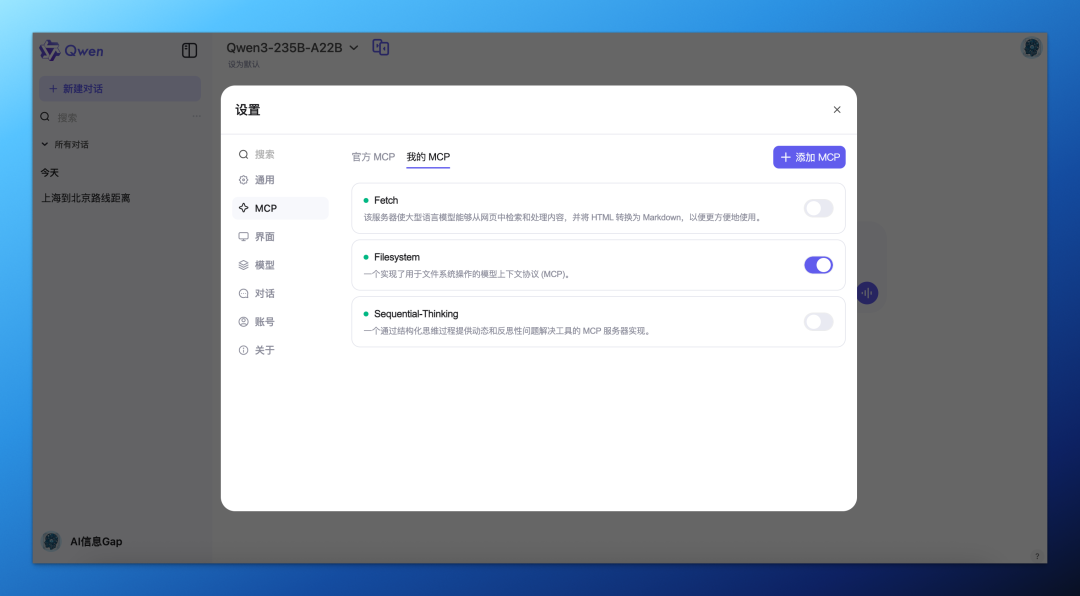Open the sidebar search three-dot menu

[x=197, y=116]
